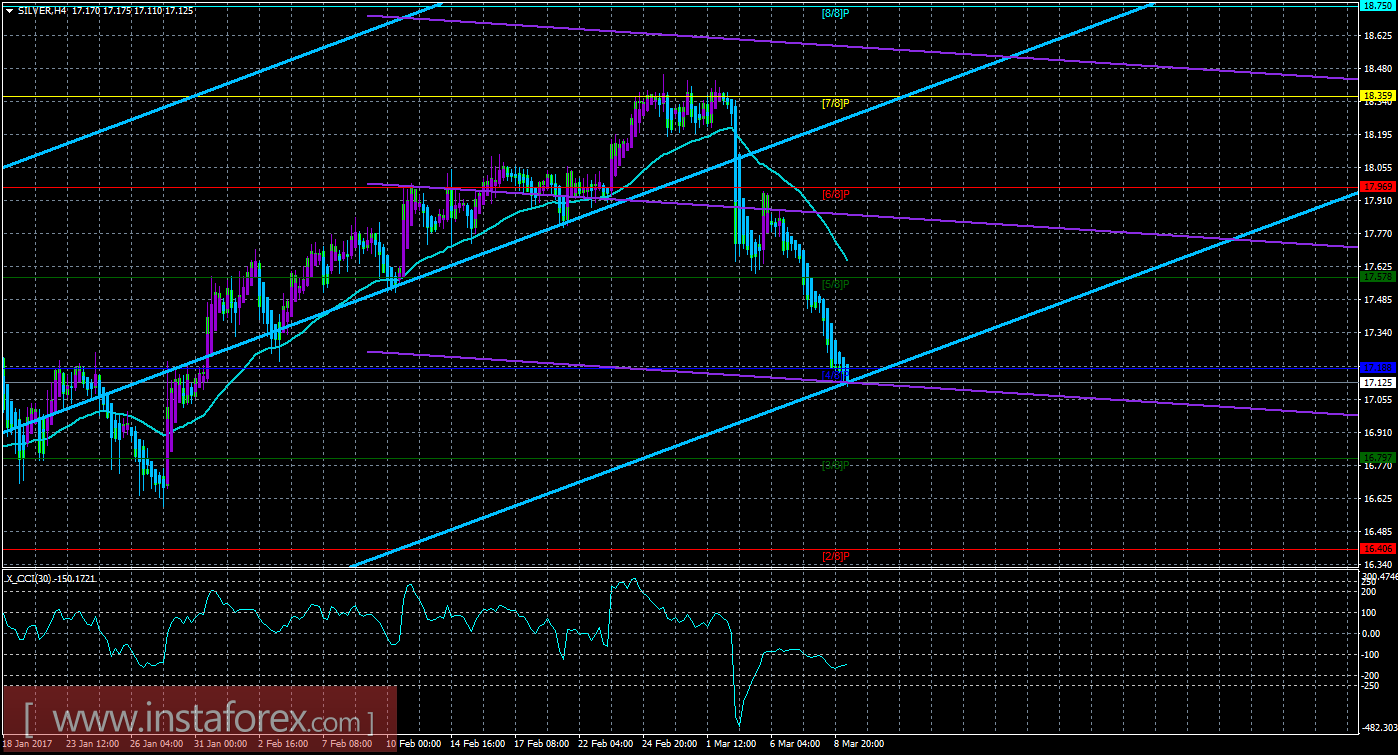Select the cyan 18.750 price label
Viewport: 1398px width, 755px height.
pos(1379,5)
